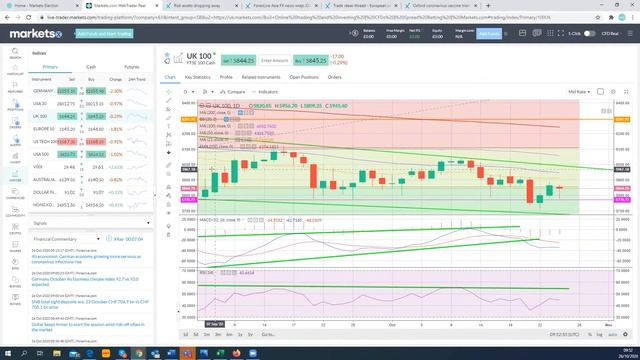This screenshot has height=360, width=640.
Task: Open chart settings gear at top right of chart
Action: 613,92
